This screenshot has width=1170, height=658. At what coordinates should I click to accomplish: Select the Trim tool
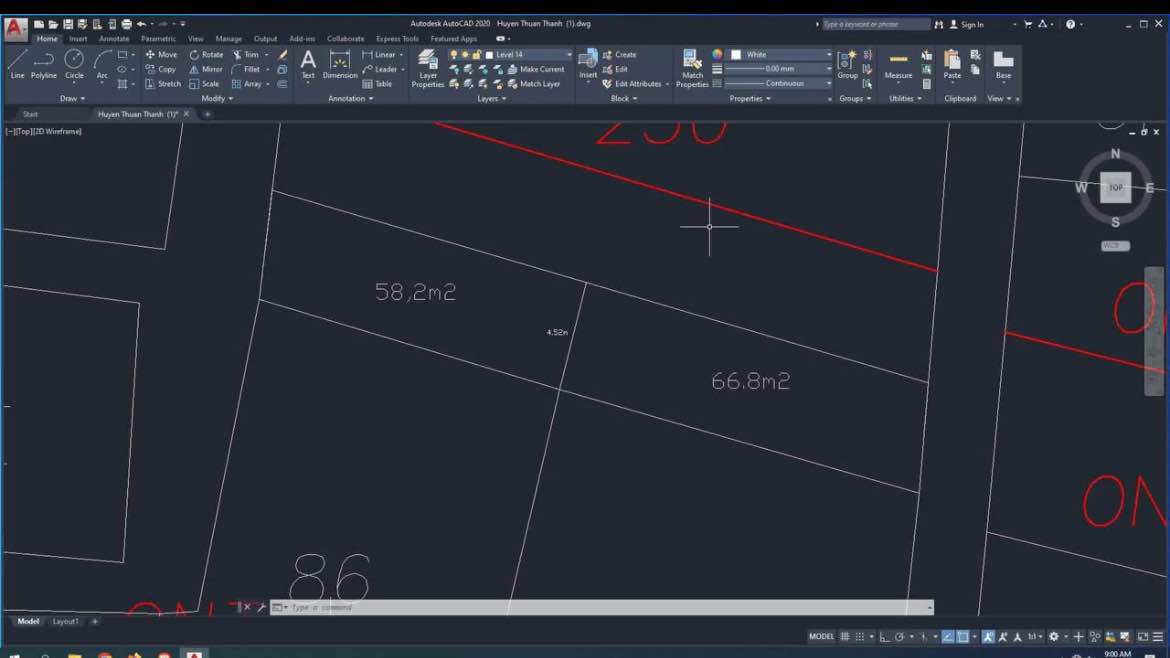coord(249,55)
